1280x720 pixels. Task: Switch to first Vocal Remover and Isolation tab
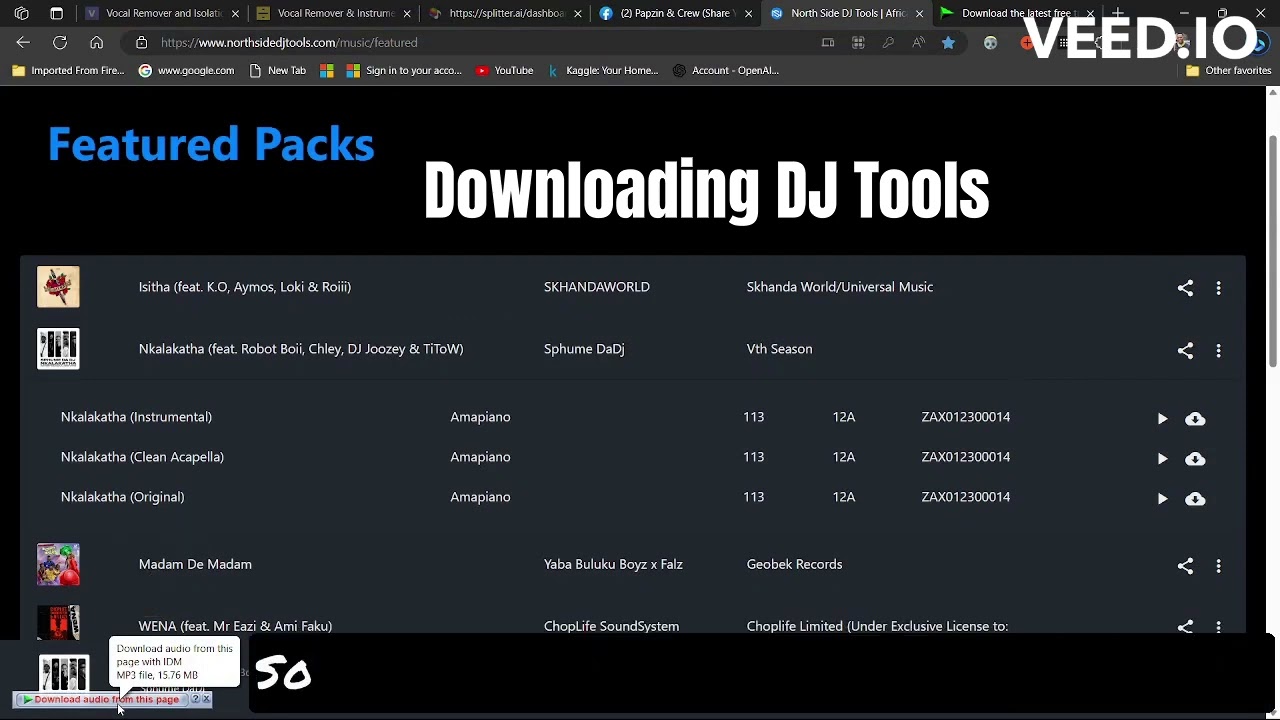tap(163, 13)
